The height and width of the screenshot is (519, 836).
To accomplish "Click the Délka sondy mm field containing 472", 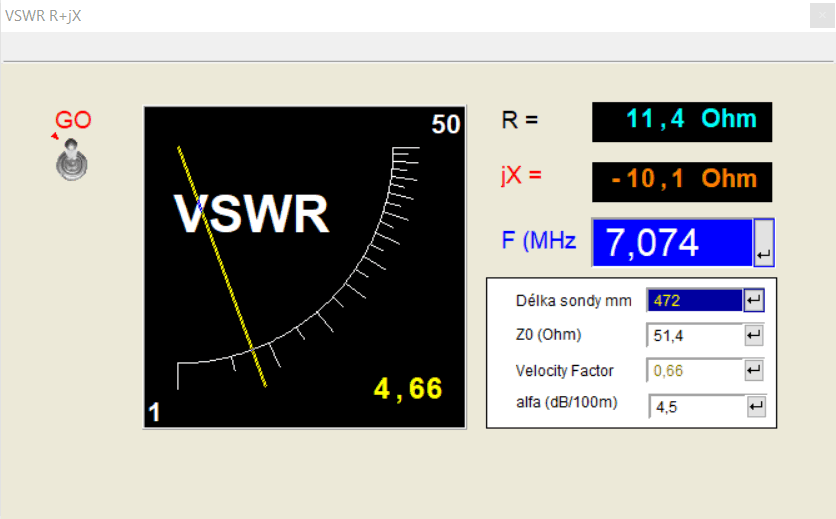I will [x=694, y=300].
